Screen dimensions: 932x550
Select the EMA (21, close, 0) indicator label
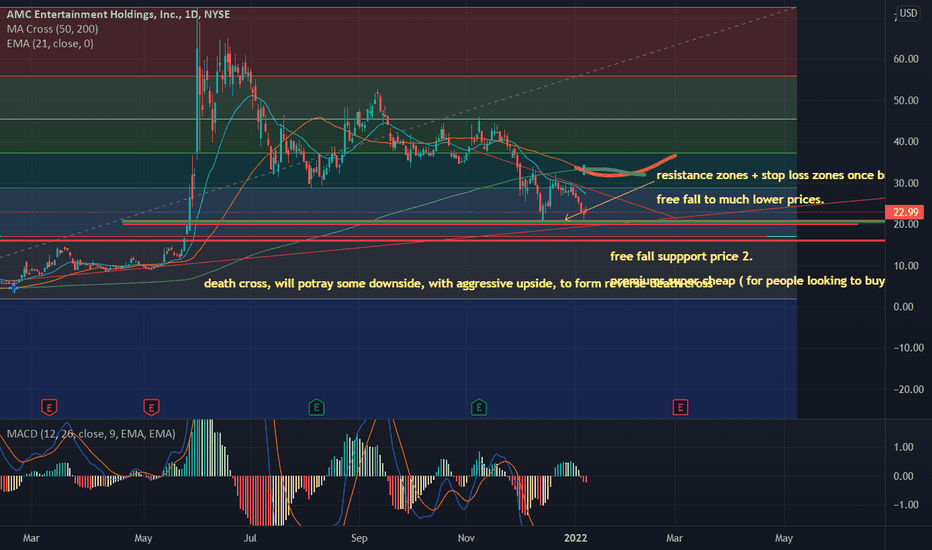[50, 43]
